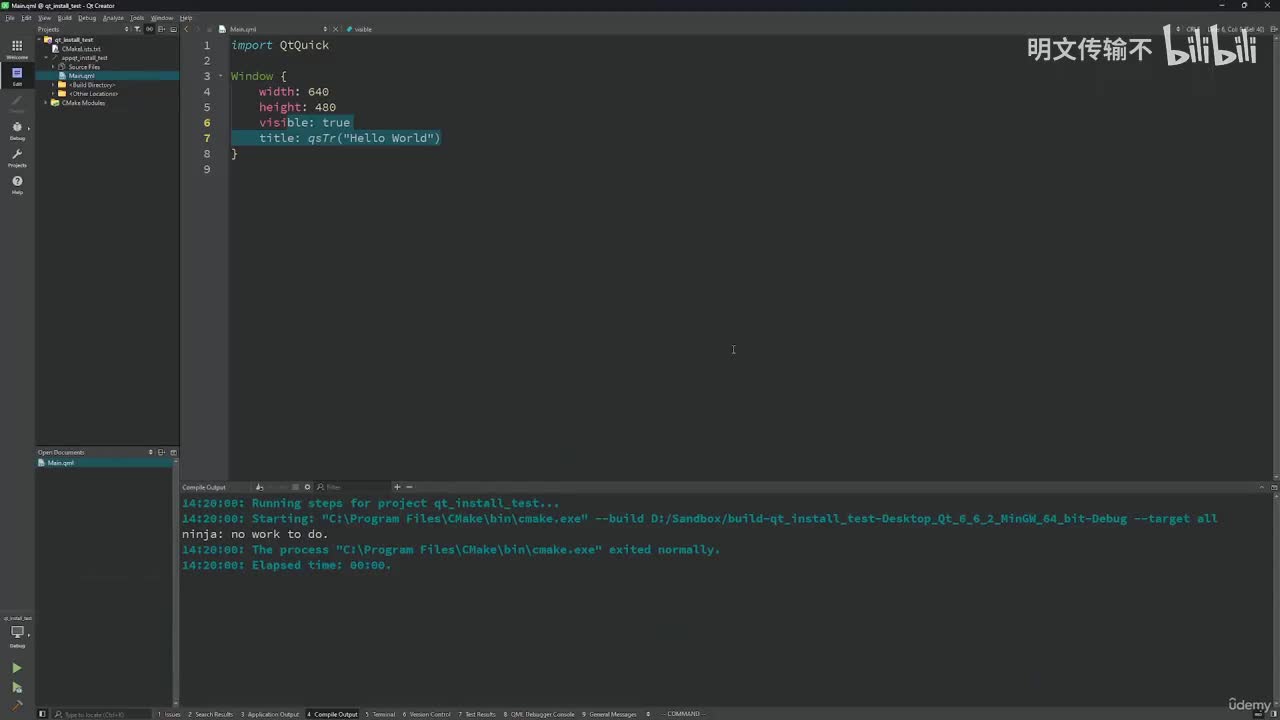
Task: Open the View menu
Action: pos(44,18)
